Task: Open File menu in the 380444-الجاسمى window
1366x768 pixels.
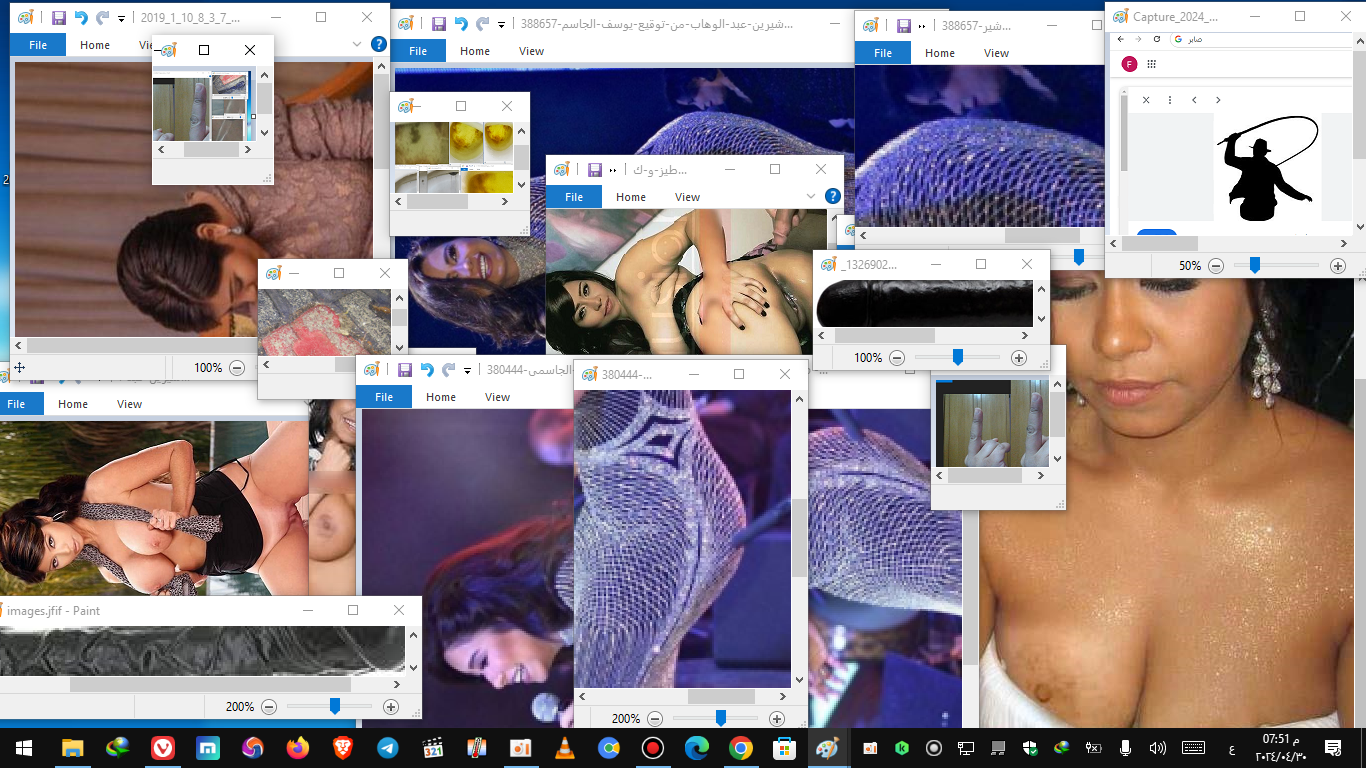Action: click(x=384, y=397)
